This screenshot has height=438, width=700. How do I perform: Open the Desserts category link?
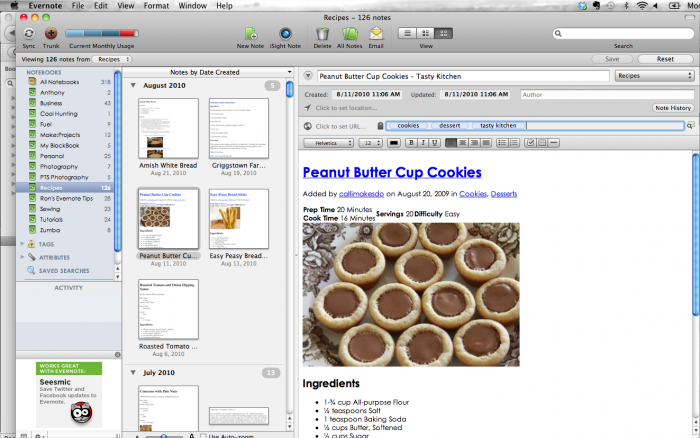pos(504,194)
